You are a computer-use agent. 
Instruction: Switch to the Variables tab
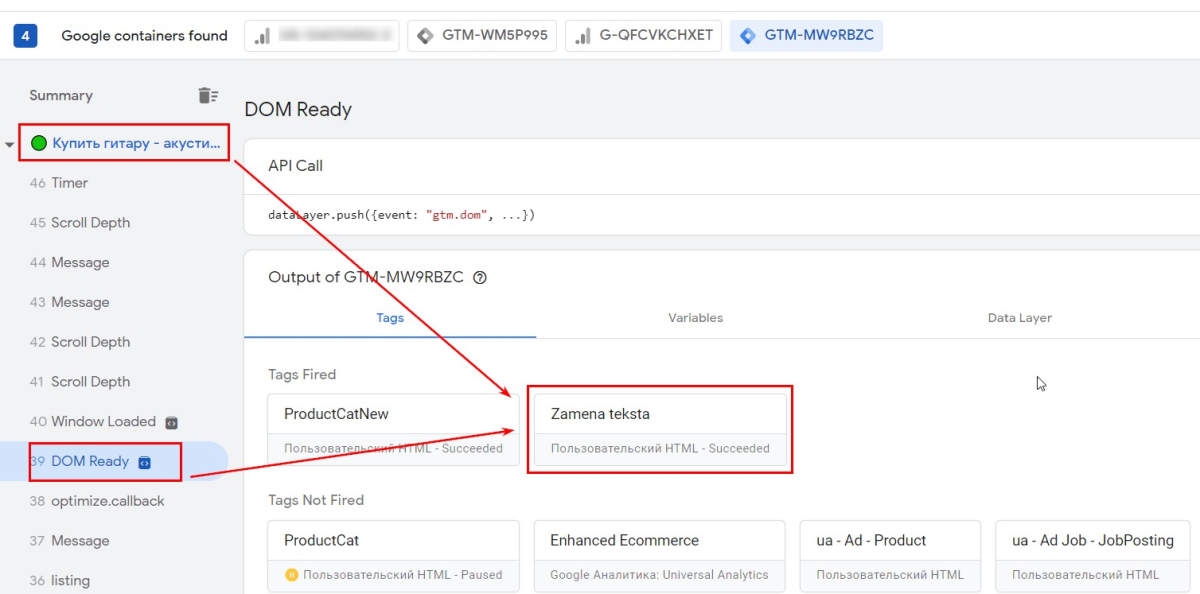(696, 318)
